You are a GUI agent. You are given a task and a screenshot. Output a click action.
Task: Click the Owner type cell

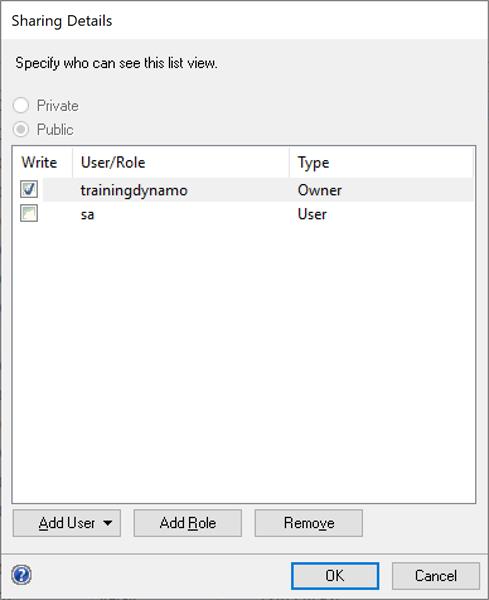(319, 190)
